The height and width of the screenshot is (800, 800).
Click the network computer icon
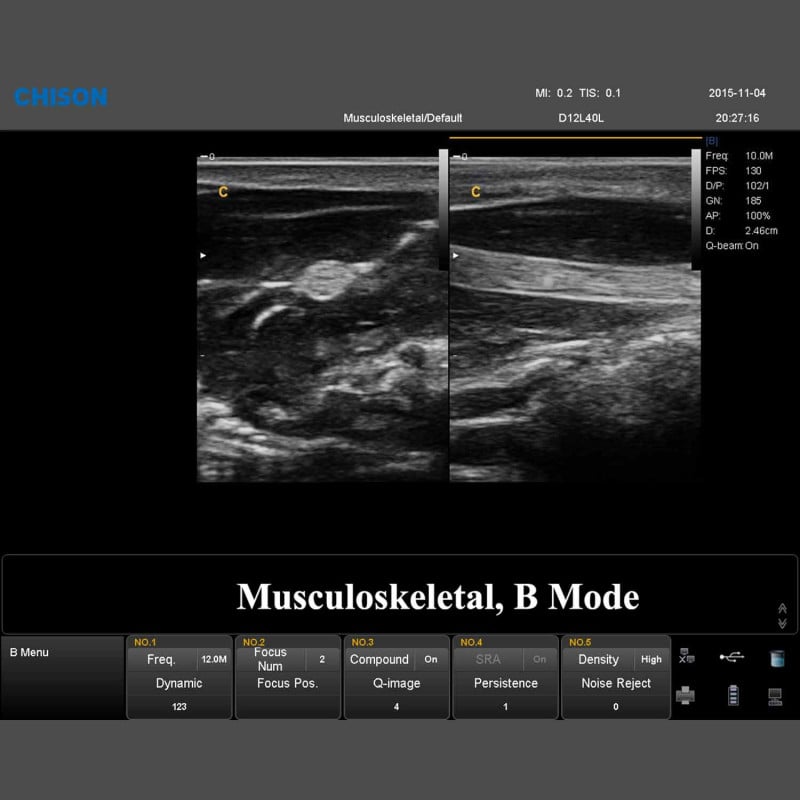[775, 698]
